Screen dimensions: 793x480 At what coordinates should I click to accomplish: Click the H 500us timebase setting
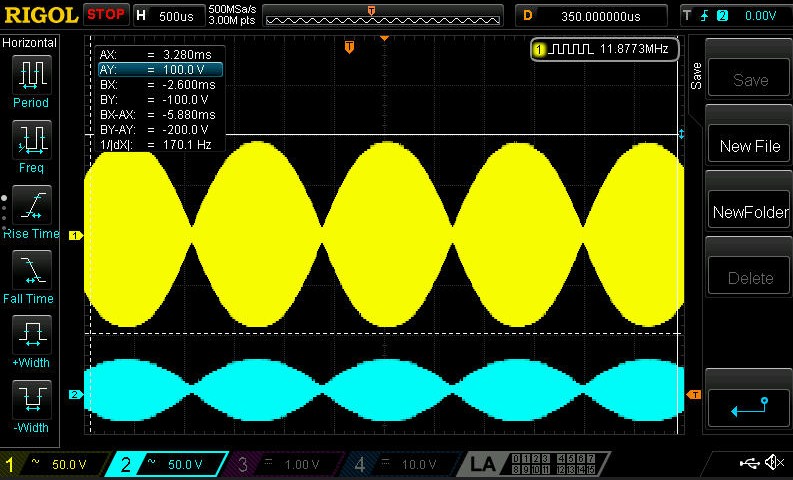(x=165, y=16)
